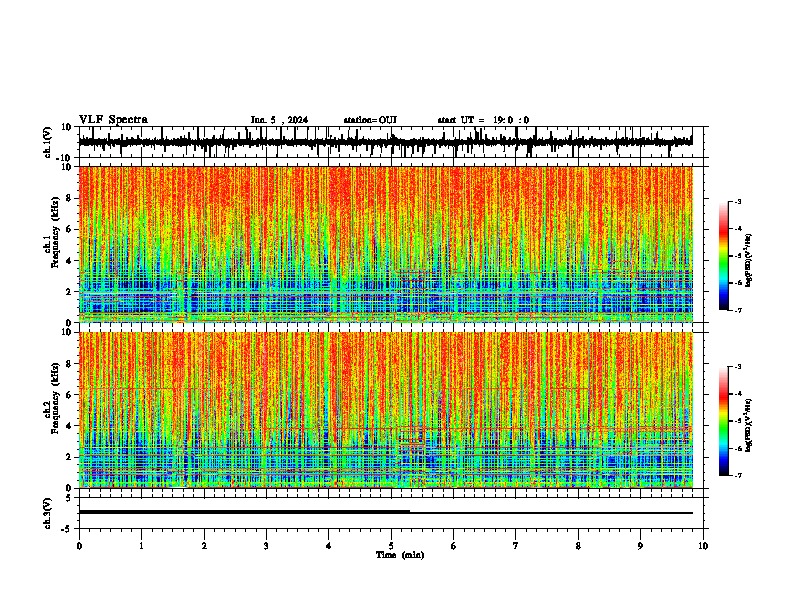
Task: Click the -7 value on ch.2 colorbar
Action: (x=738, y=475)
